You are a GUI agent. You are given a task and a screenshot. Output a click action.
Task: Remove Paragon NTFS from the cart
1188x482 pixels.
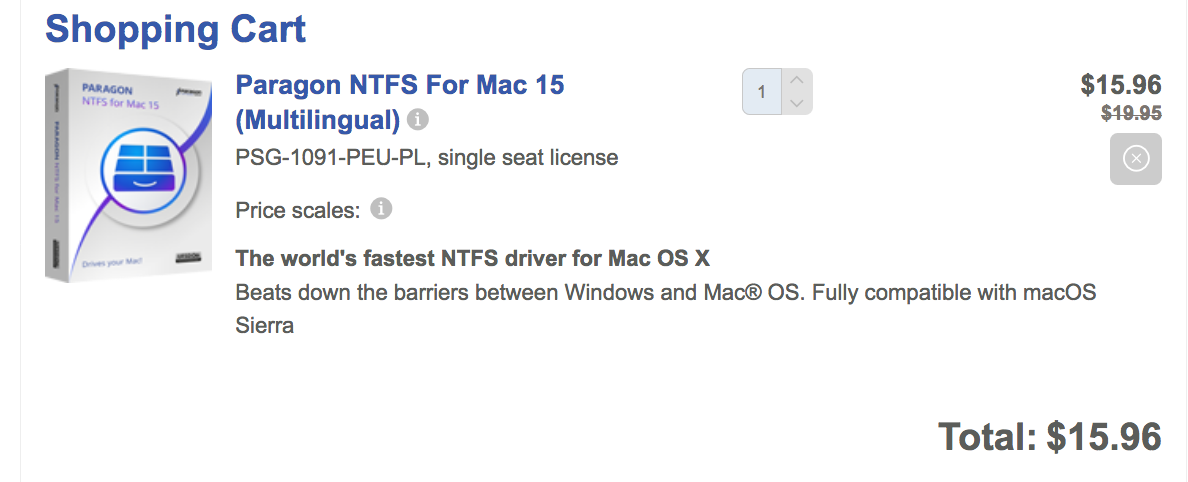pos(1135,159)
